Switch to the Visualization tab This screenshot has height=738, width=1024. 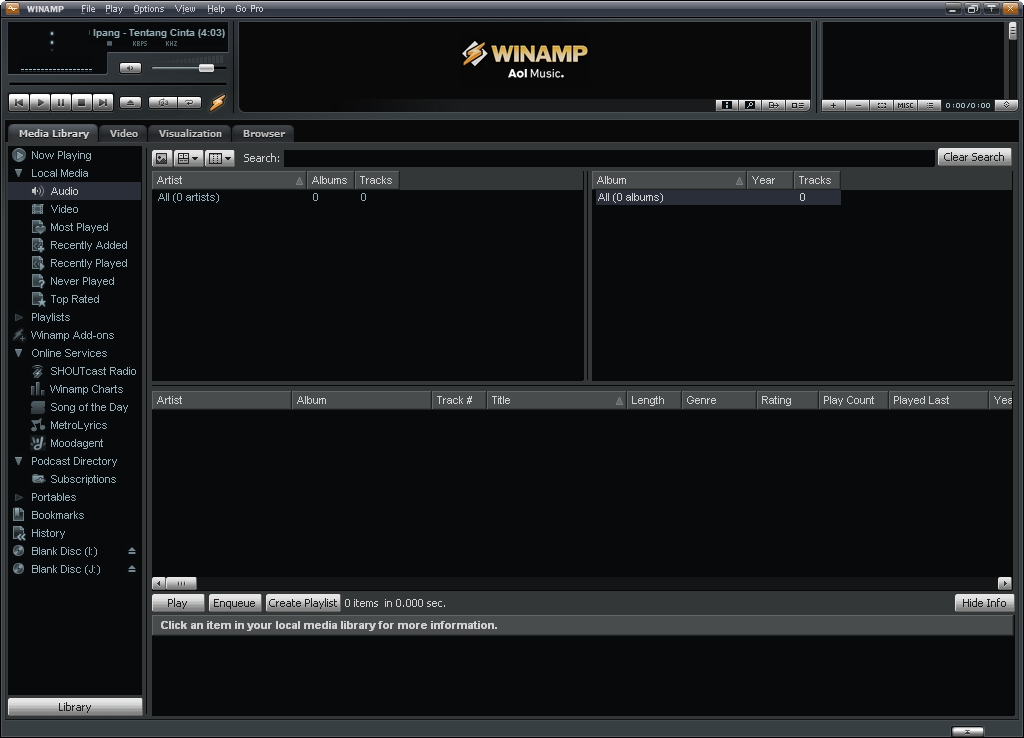tap(189, 133)
